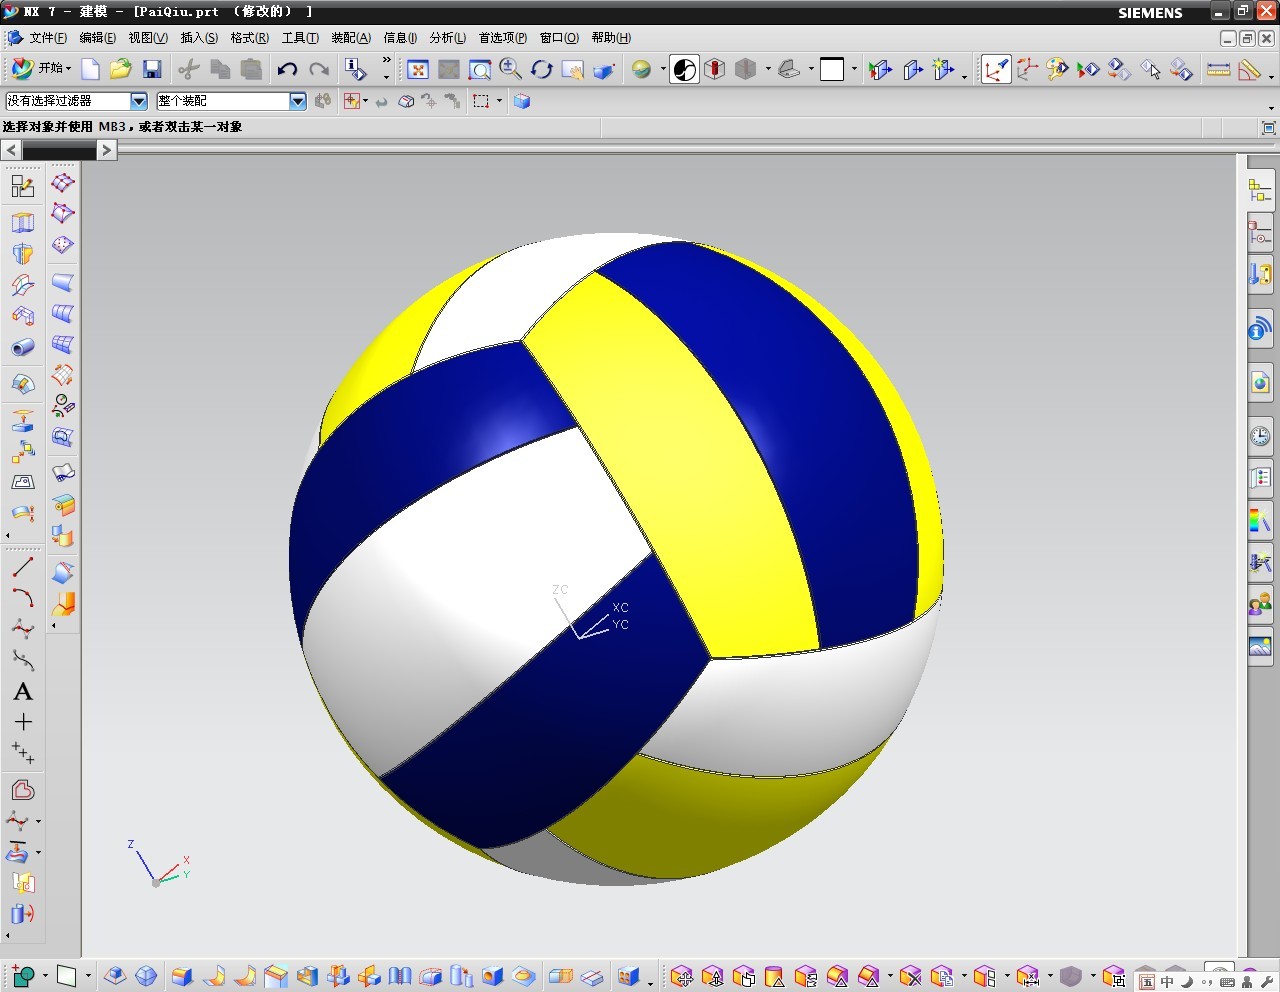Toggle the clip section red box icon
The width and height of the screenshot is (1280, 992).
[714, 69]
